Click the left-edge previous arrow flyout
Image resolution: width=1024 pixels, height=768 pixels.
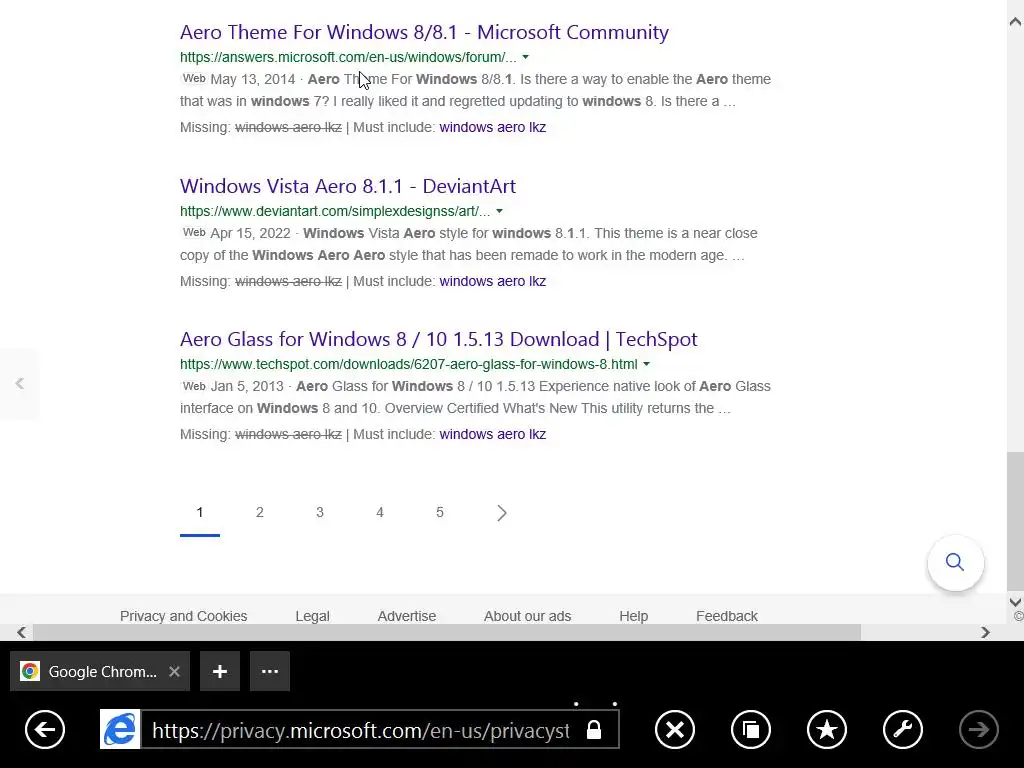click(19, 383)
